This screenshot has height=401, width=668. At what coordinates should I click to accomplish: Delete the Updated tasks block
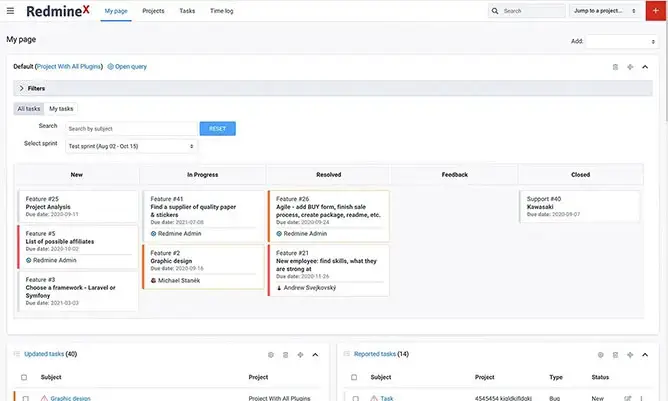(x=285, y=355)
